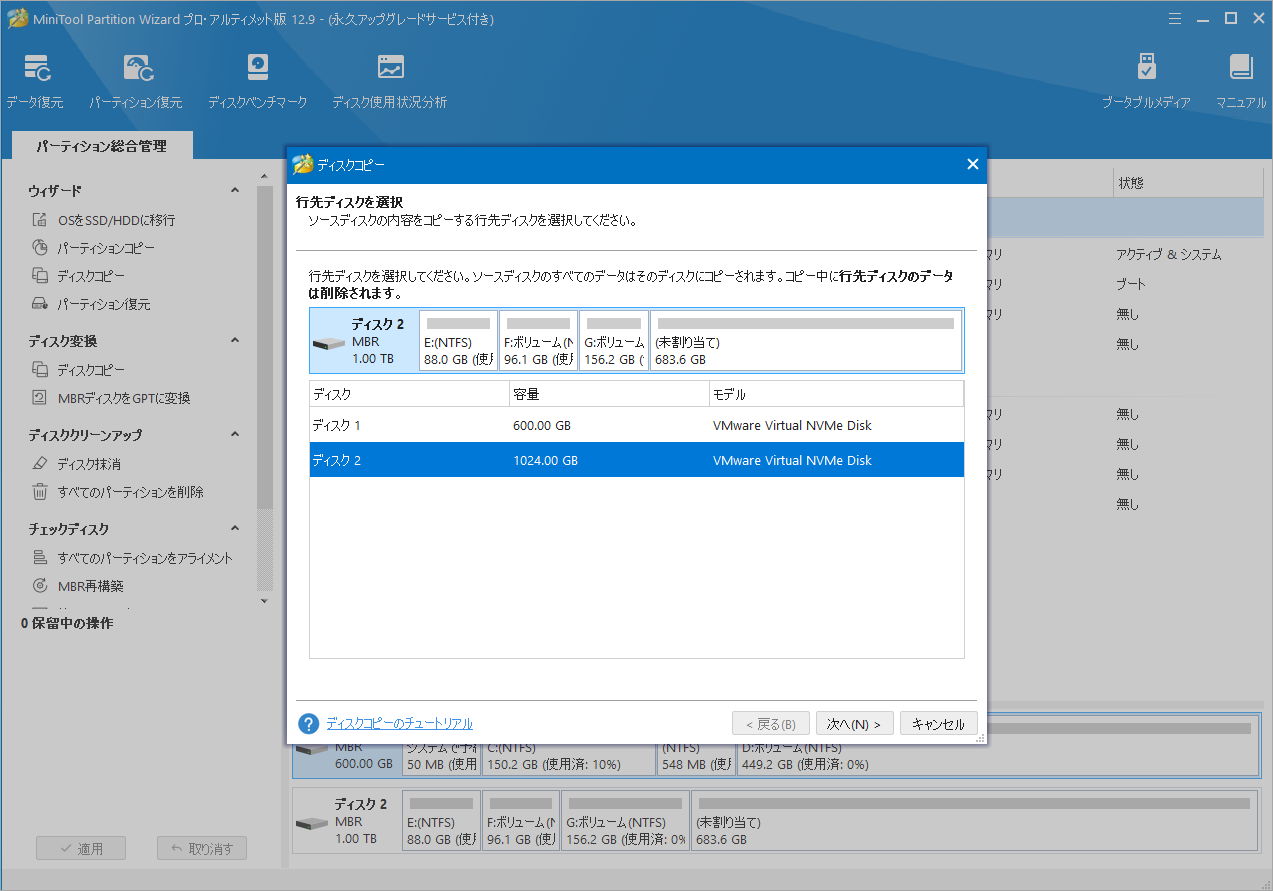Choose ディスクコピー under ウィザード
The width and height of the screenshot is (1273, 891).
click(90, 276)
